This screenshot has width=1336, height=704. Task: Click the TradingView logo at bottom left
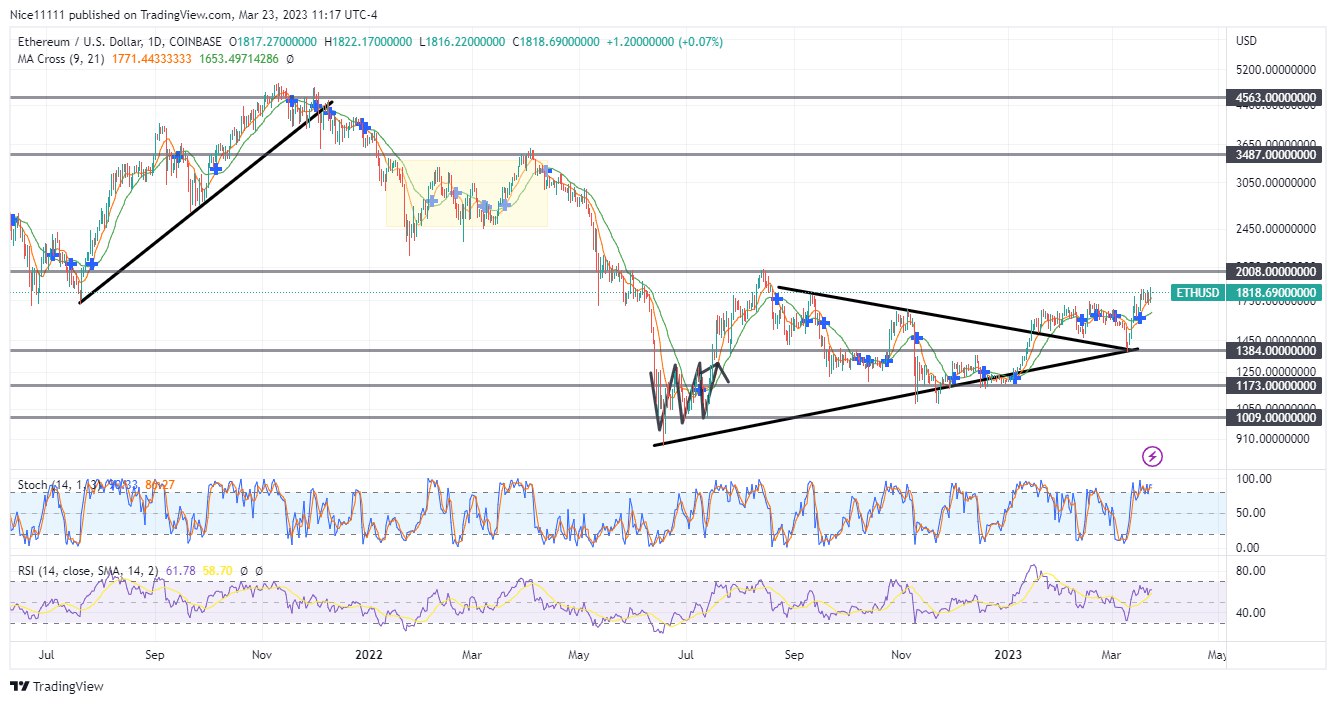click(57, 687)
